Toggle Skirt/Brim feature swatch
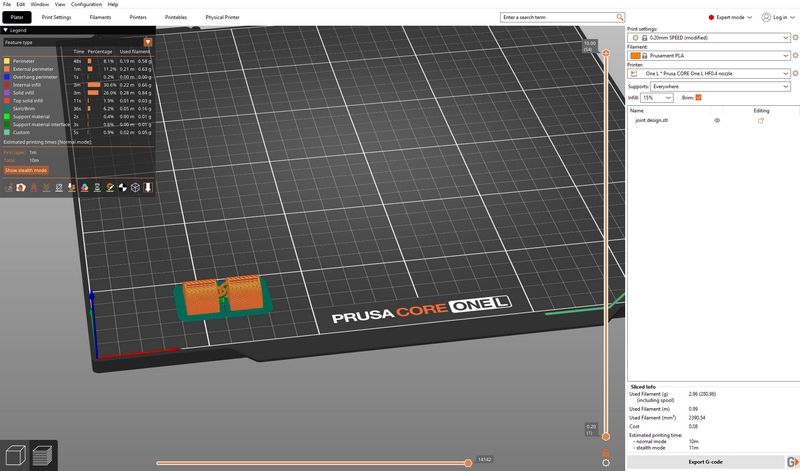 pos(7,109)
